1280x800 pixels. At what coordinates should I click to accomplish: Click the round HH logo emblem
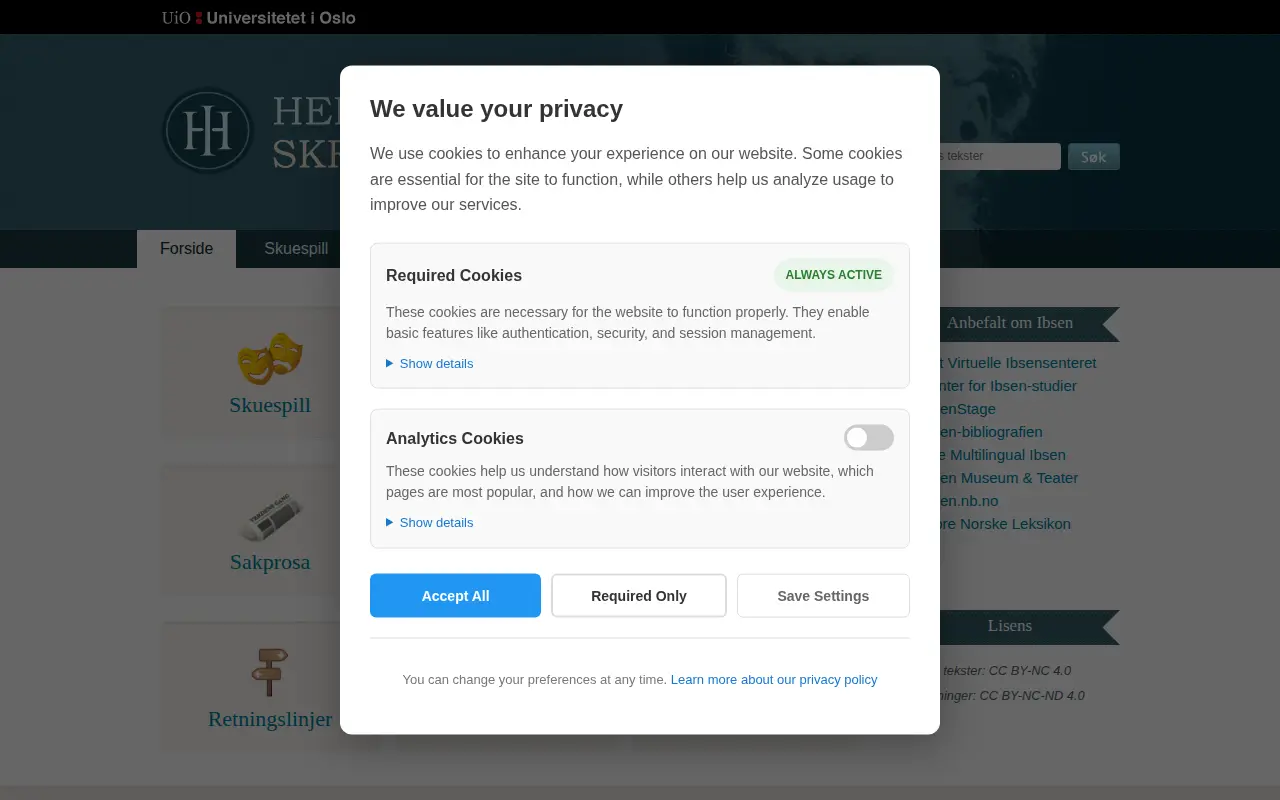tap(208, 131)
